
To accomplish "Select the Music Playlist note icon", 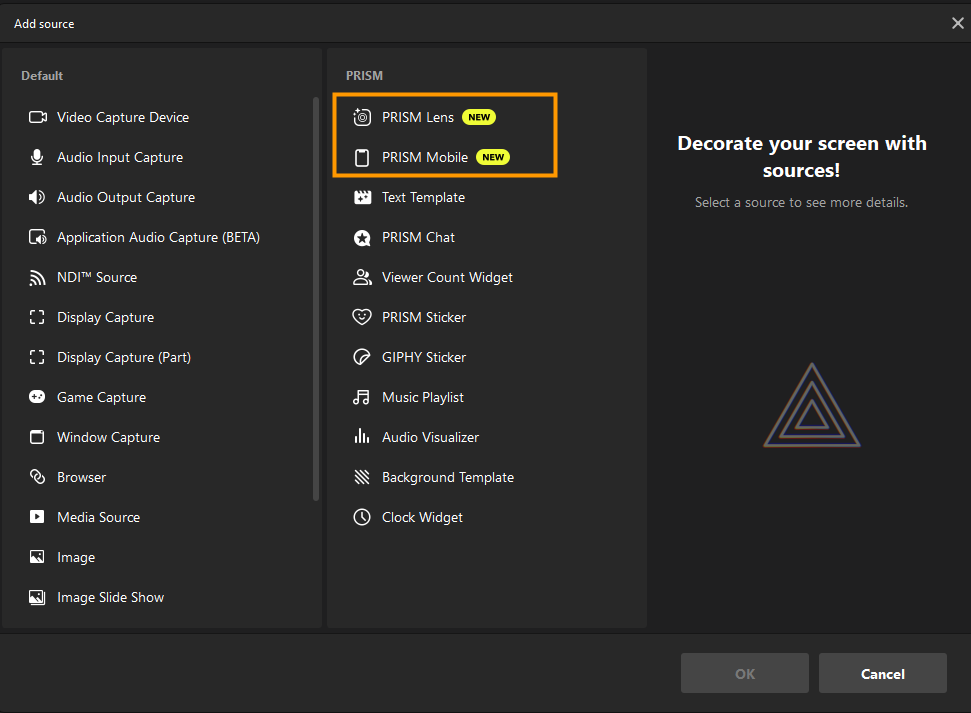I will [x=362, y=397].
